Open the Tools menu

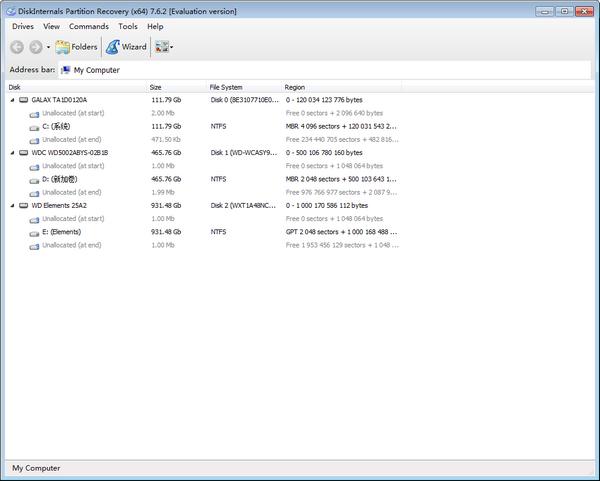click(128, 26)
